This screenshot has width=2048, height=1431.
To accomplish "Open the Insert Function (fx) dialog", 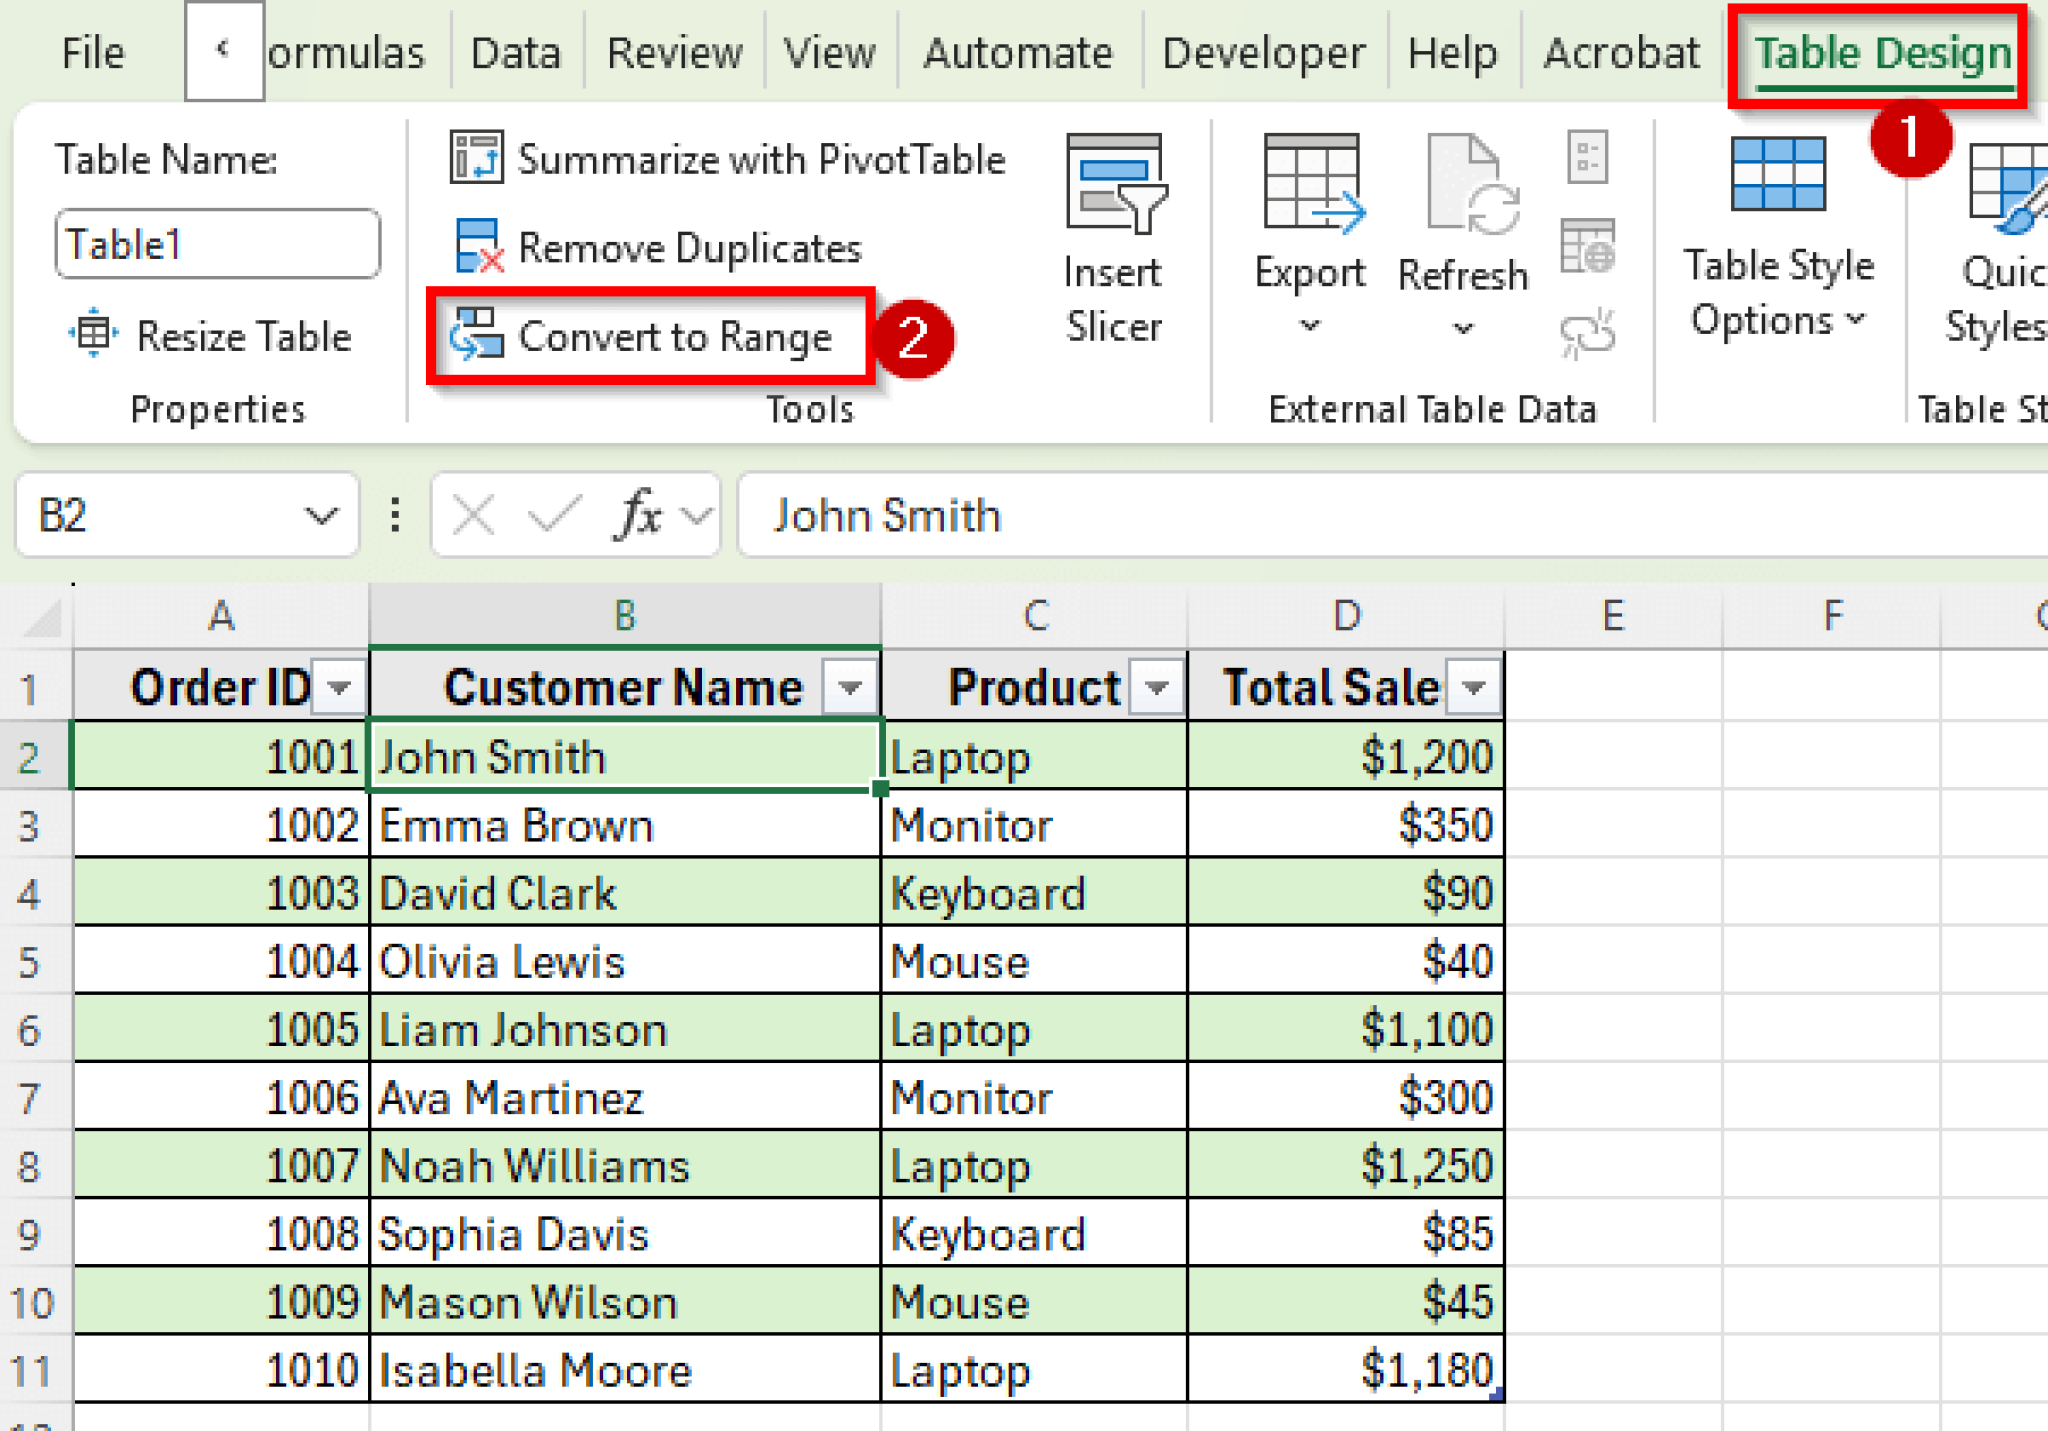I will (x=637, y=515).
